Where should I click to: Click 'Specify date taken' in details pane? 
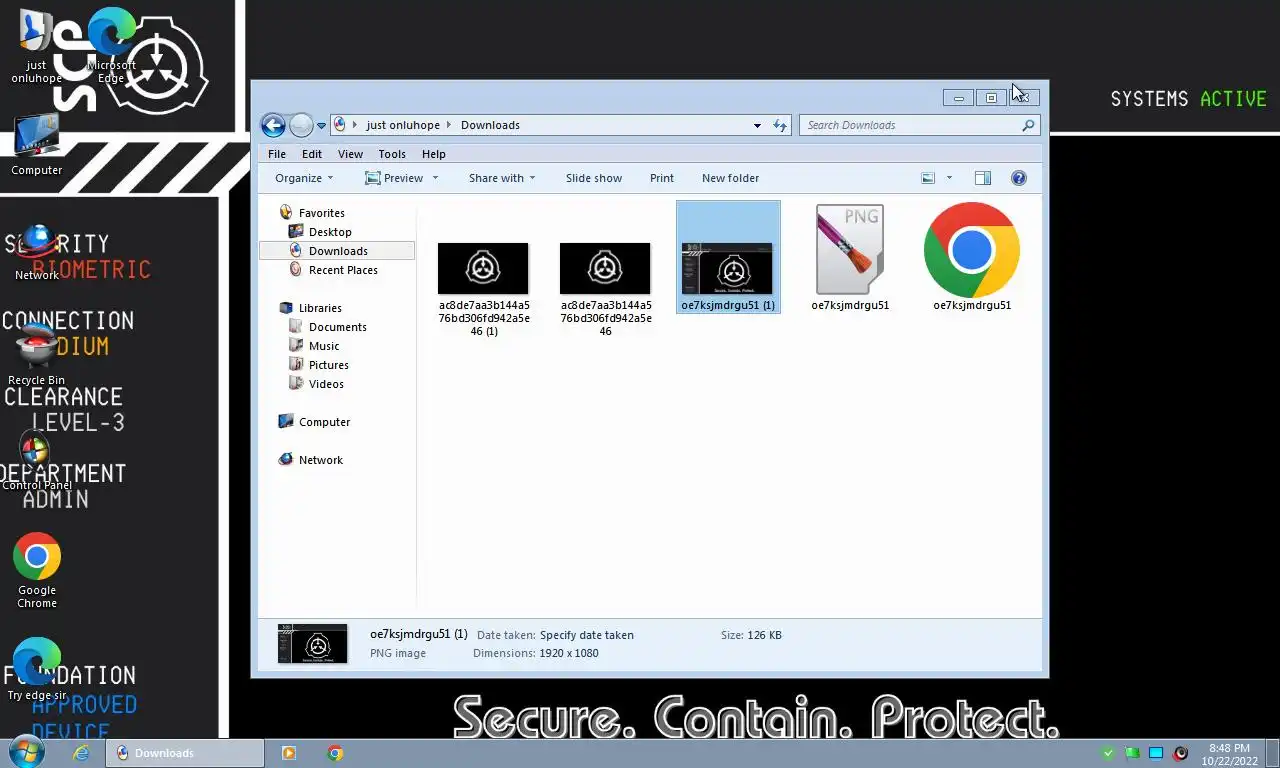coord(586,635)
